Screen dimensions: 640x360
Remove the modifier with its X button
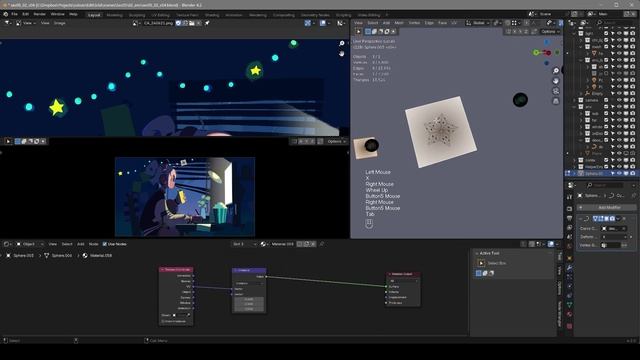click(624, 219)
